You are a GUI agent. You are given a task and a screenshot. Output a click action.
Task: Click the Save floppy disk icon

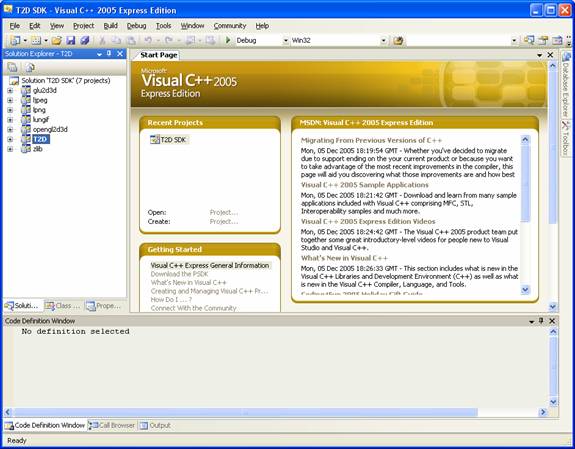[x=70, y=40]
